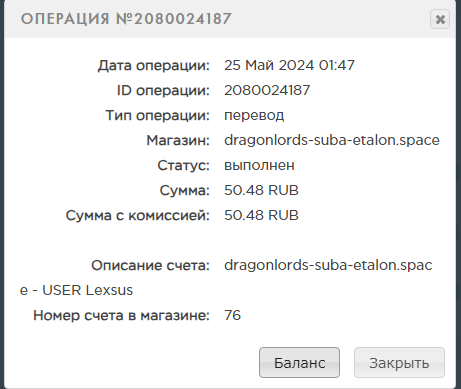461x389 pixels.
Task: Click the Описание счета label
Action: 150,265
